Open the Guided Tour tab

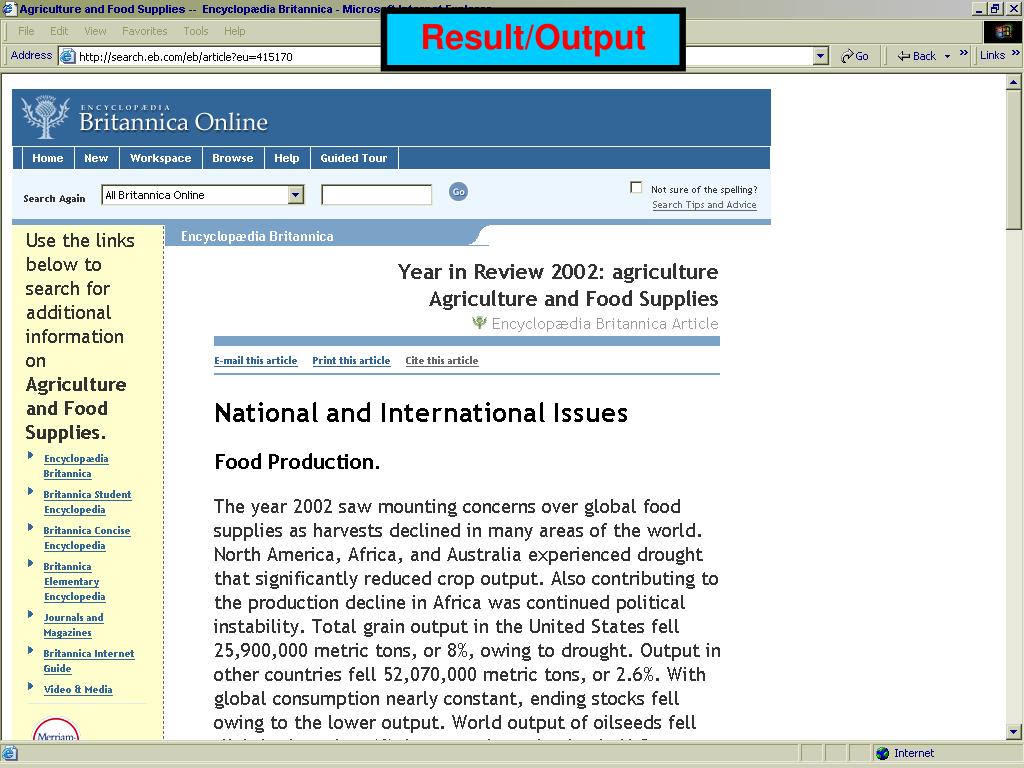(x=354, y=158)
